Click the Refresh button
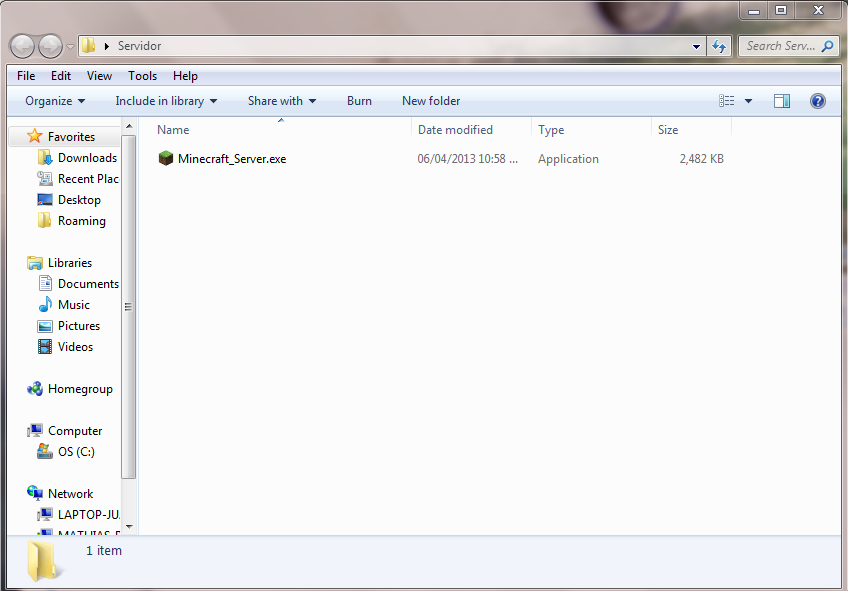Viewport: 848px width, 591px height. click(x=719, y=47)
